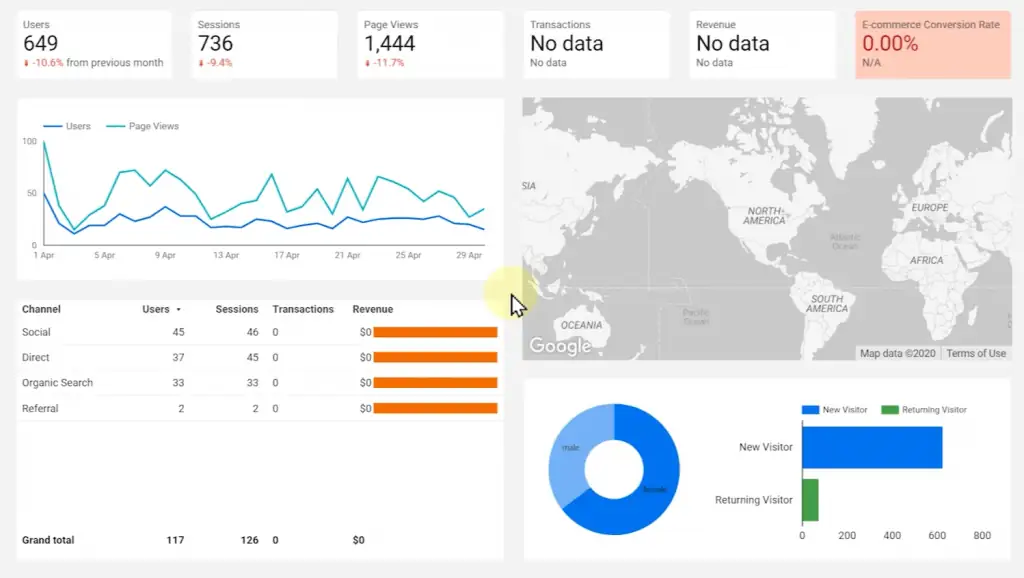Click the green Returning Visitor legend square
Viewport: 1024px width, 578px height.
pyautogui.click(x=890, y=410)
